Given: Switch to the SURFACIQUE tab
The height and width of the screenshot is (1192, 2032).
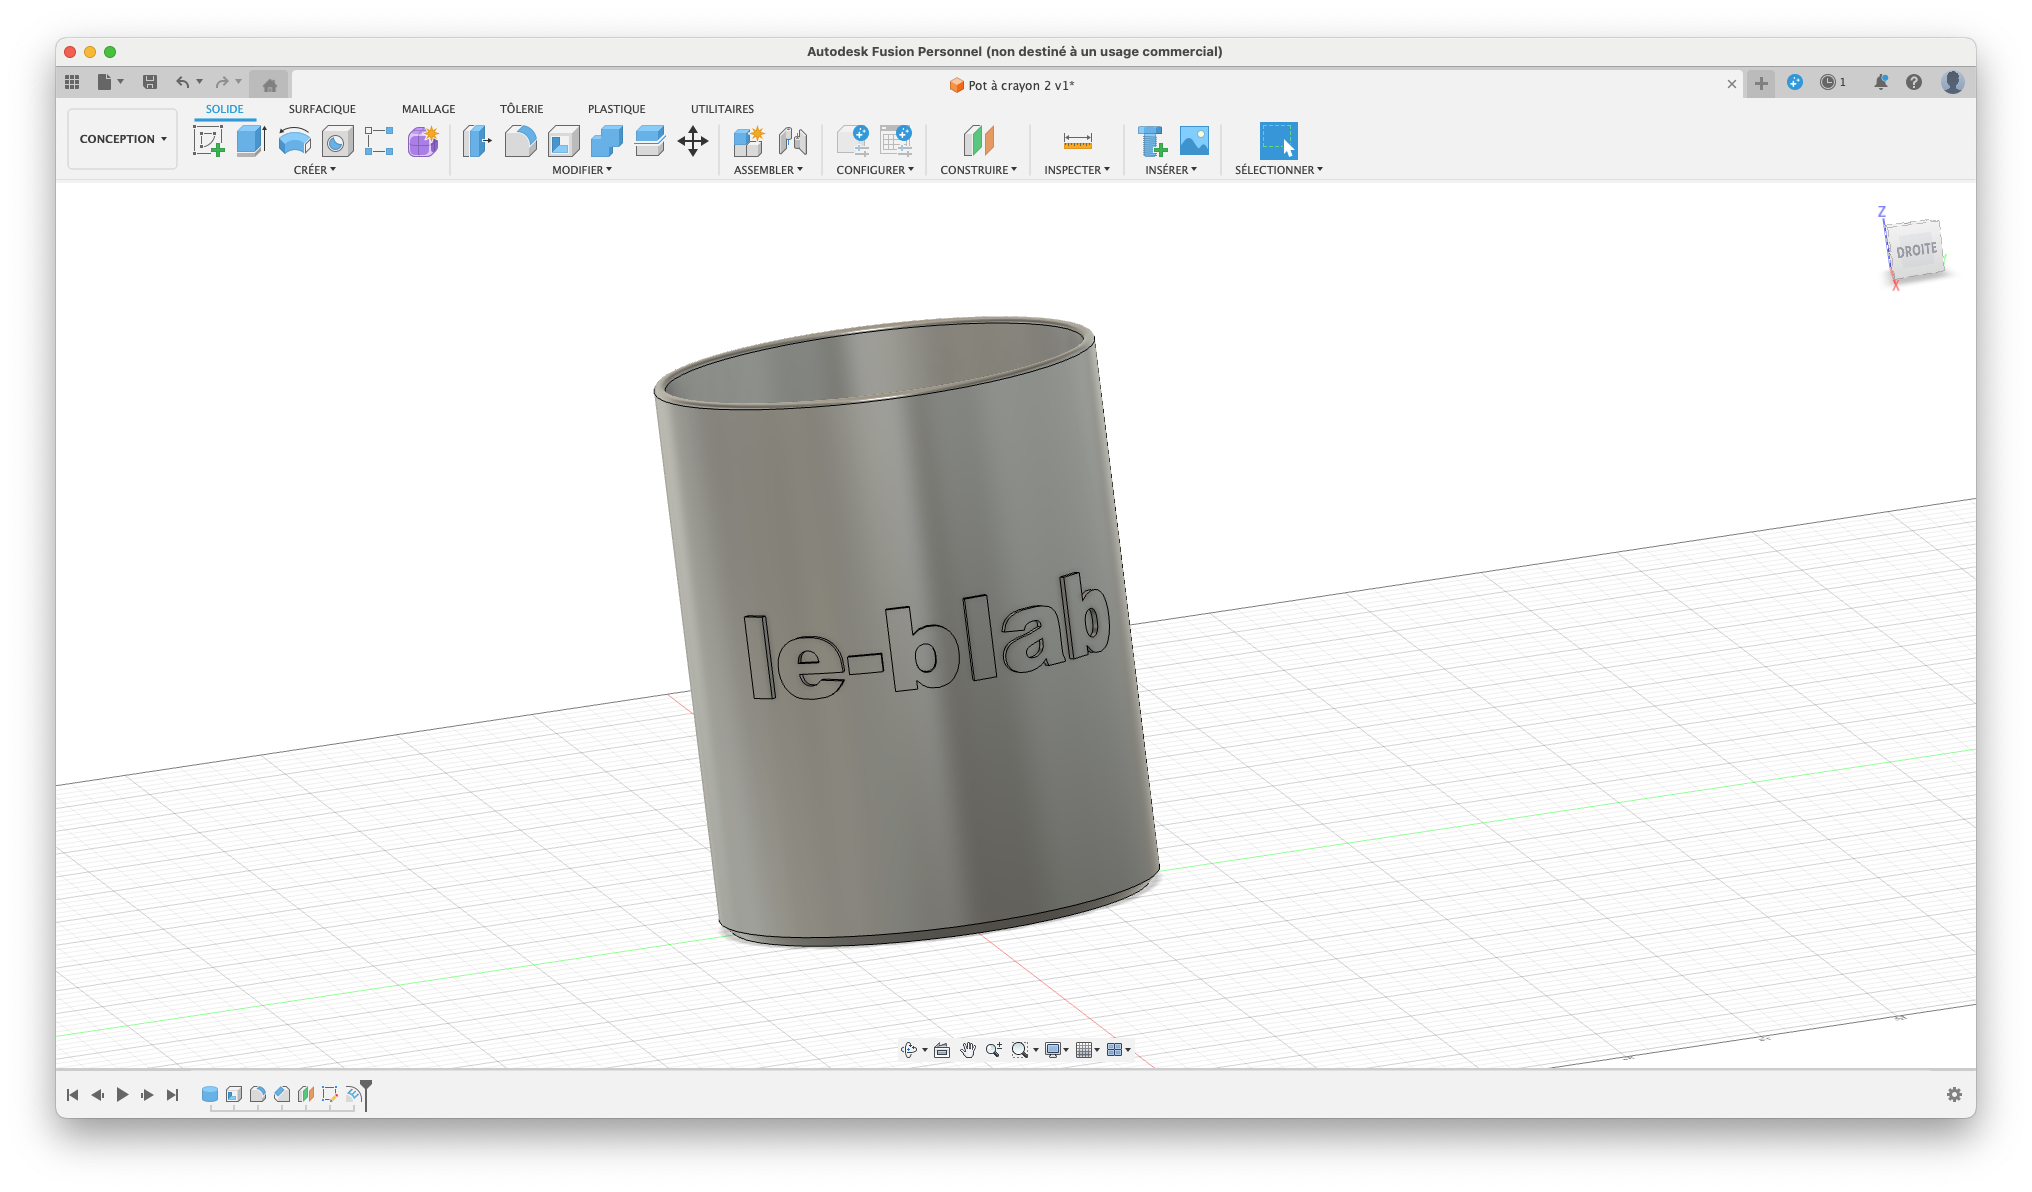Looking at the screenshot, I should 322,109.
